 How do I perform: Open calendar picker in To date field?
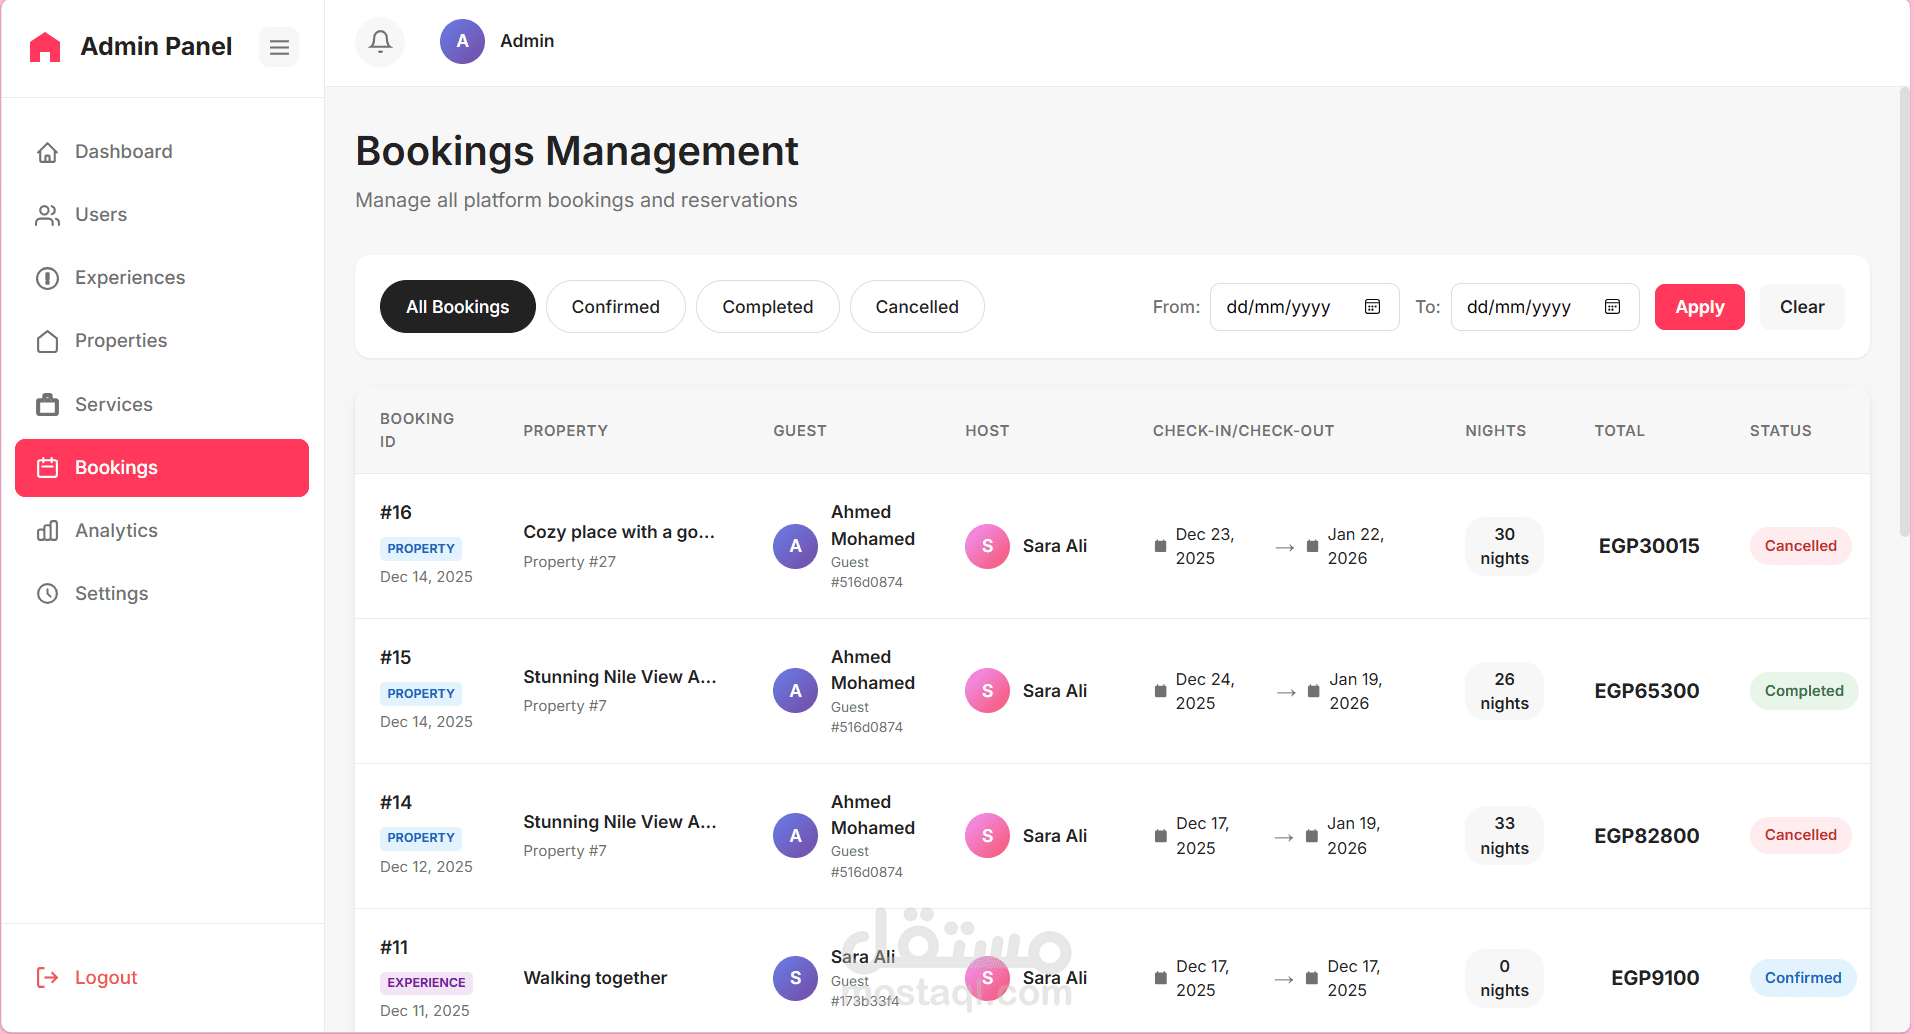1612,307
